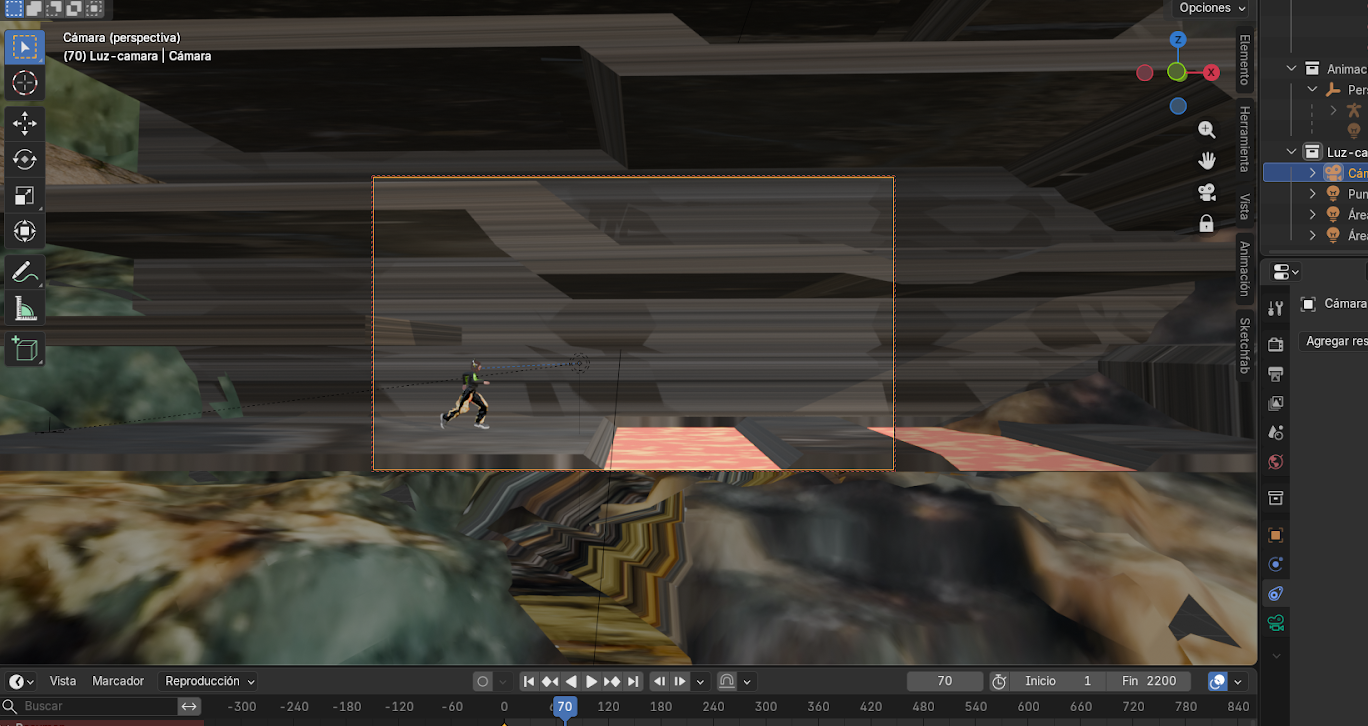Jump to the timeline's last frame
The height and width of the screenshot is (726, 1368).
633,682
